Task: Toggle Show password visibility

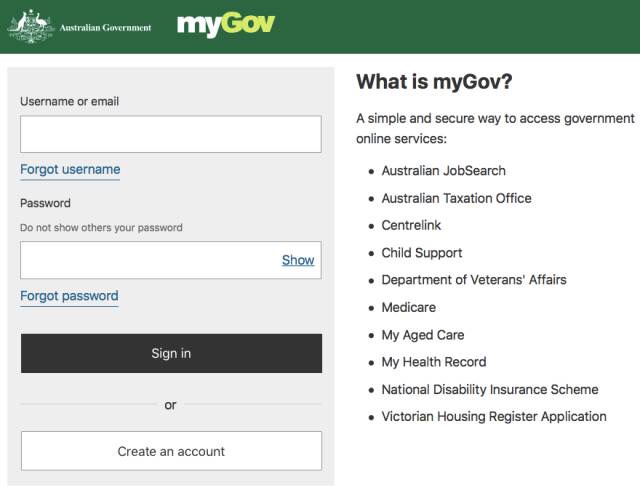Action: point(298,260)
